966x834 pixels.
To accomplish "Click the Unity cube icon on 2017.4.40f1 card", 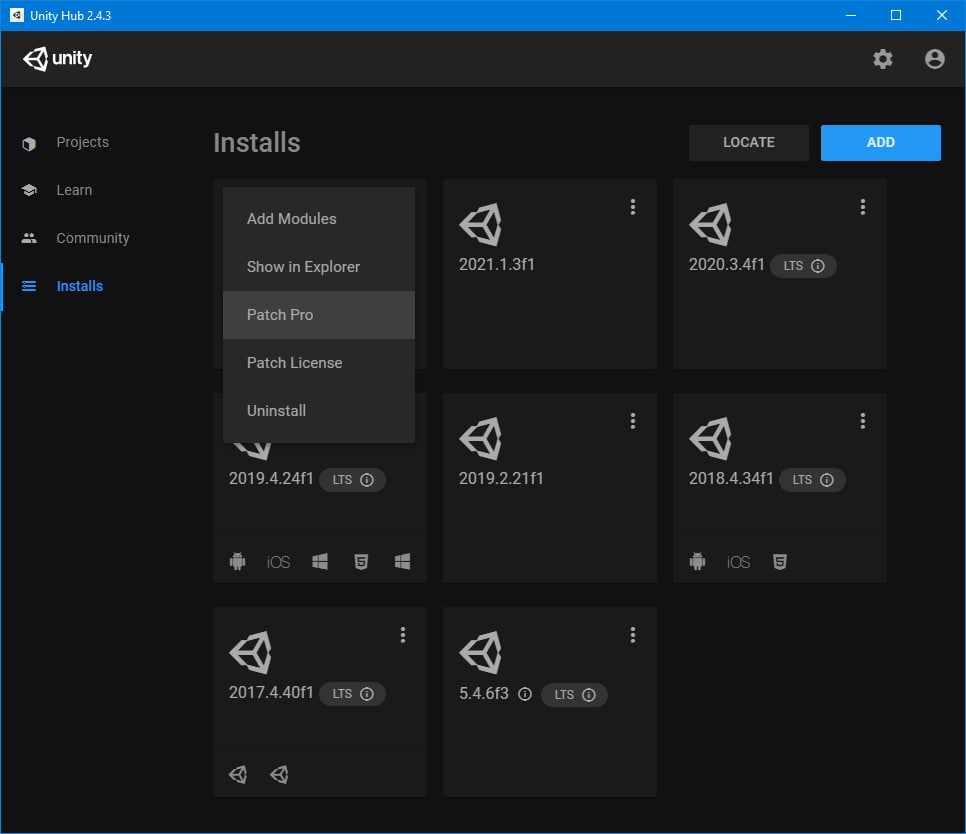I will coord(250,652).
